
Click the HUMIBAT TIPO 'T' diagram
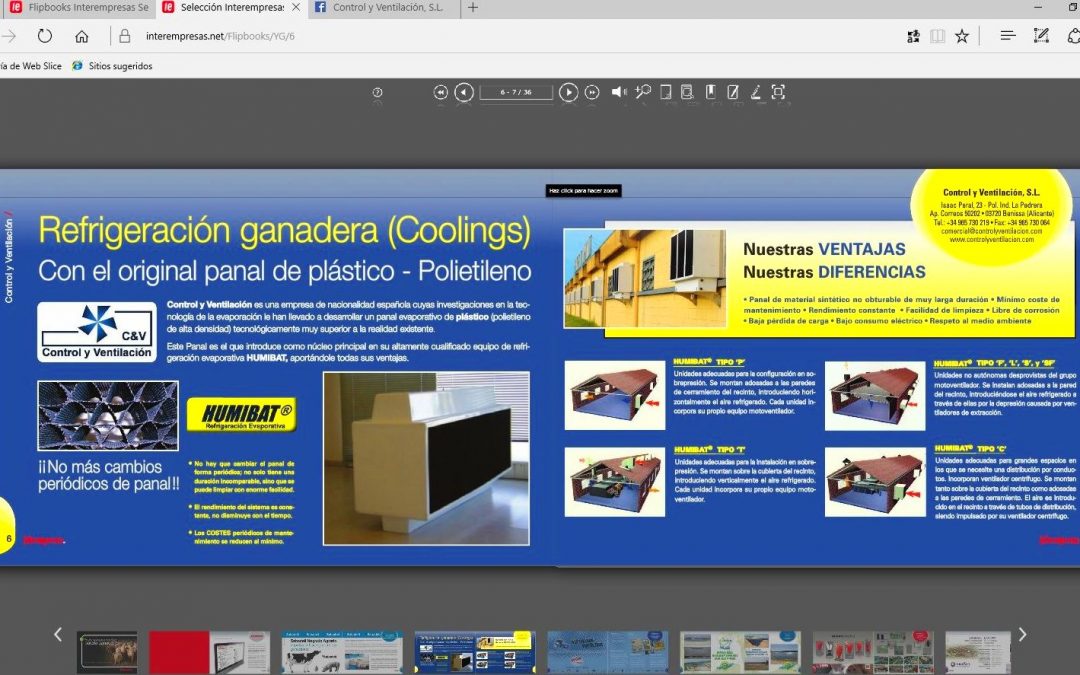pyautogui.click(x=615, y=482)
